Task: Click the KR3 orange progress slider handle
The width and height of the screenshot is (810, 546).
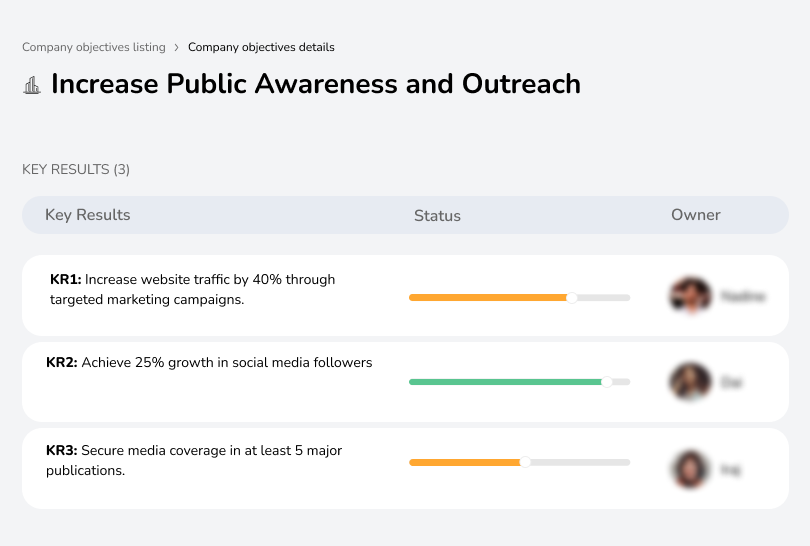Action: pyautogui.click(x=525, y=462)
